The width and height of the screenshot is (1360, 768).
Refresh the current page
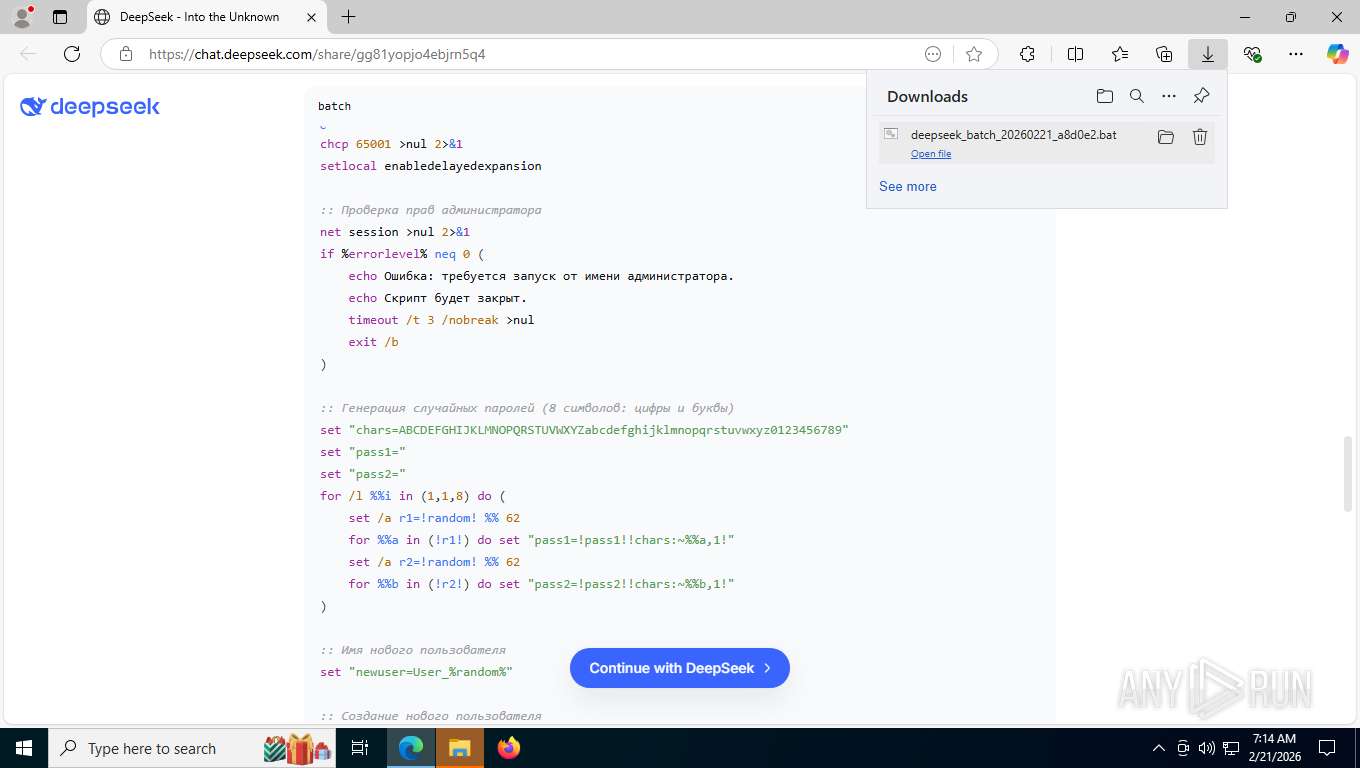(x=72, y=54)
